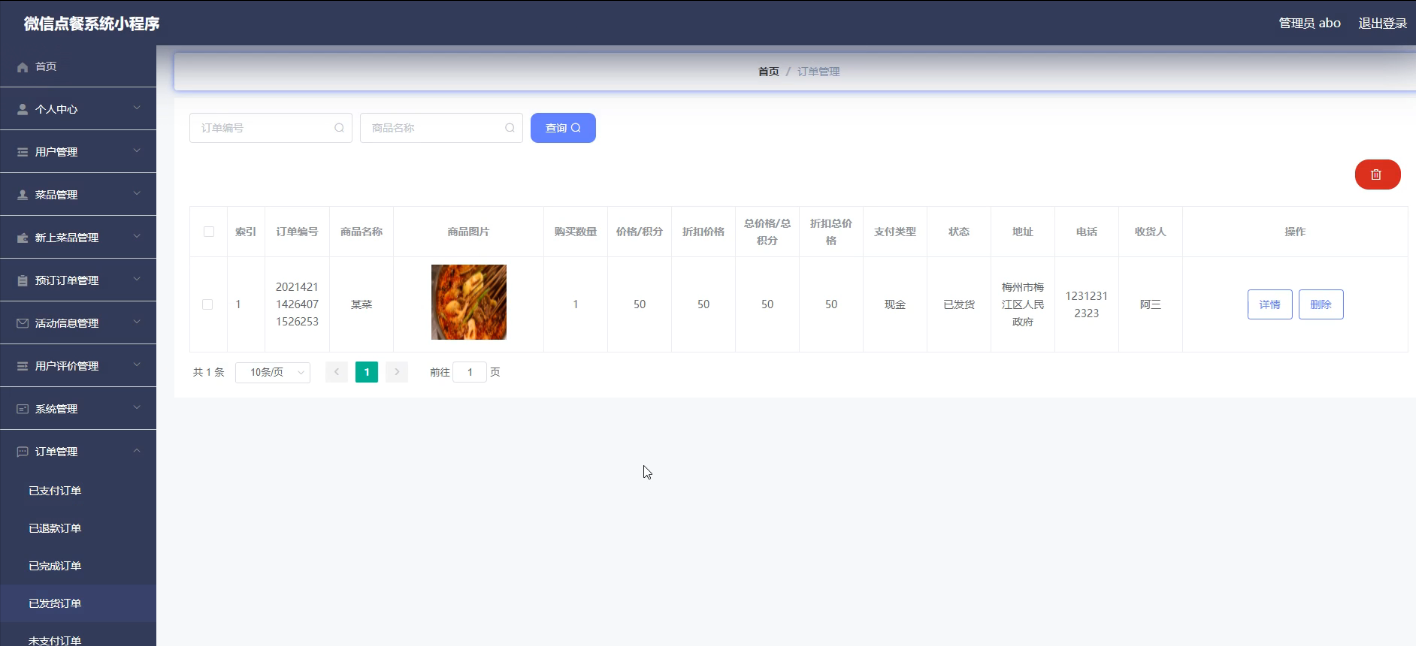Click the 共 1 条 total count text
The width and height of the screenshot is (1416, 646).
pos(209,372)
